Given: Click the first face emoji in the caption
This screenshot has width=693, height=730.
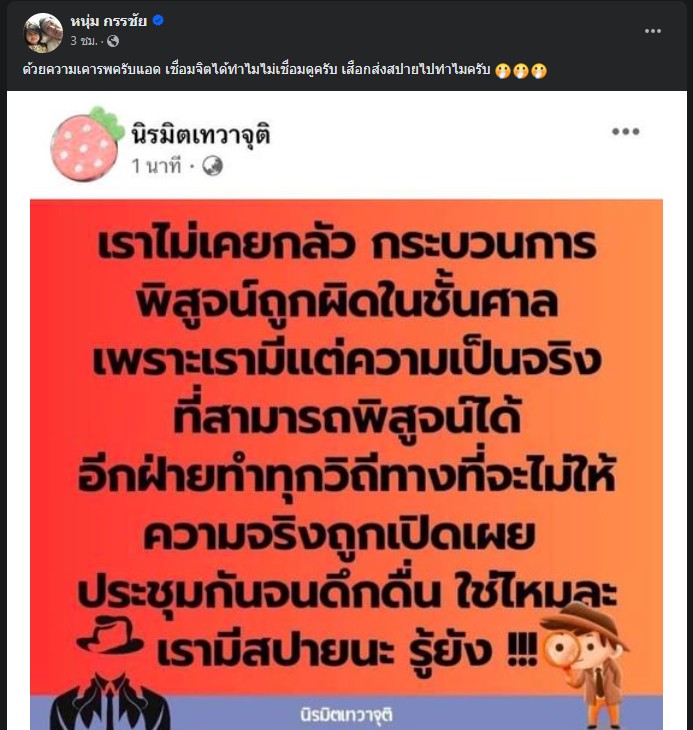Looking at the screenshot, I should [503, 71].
